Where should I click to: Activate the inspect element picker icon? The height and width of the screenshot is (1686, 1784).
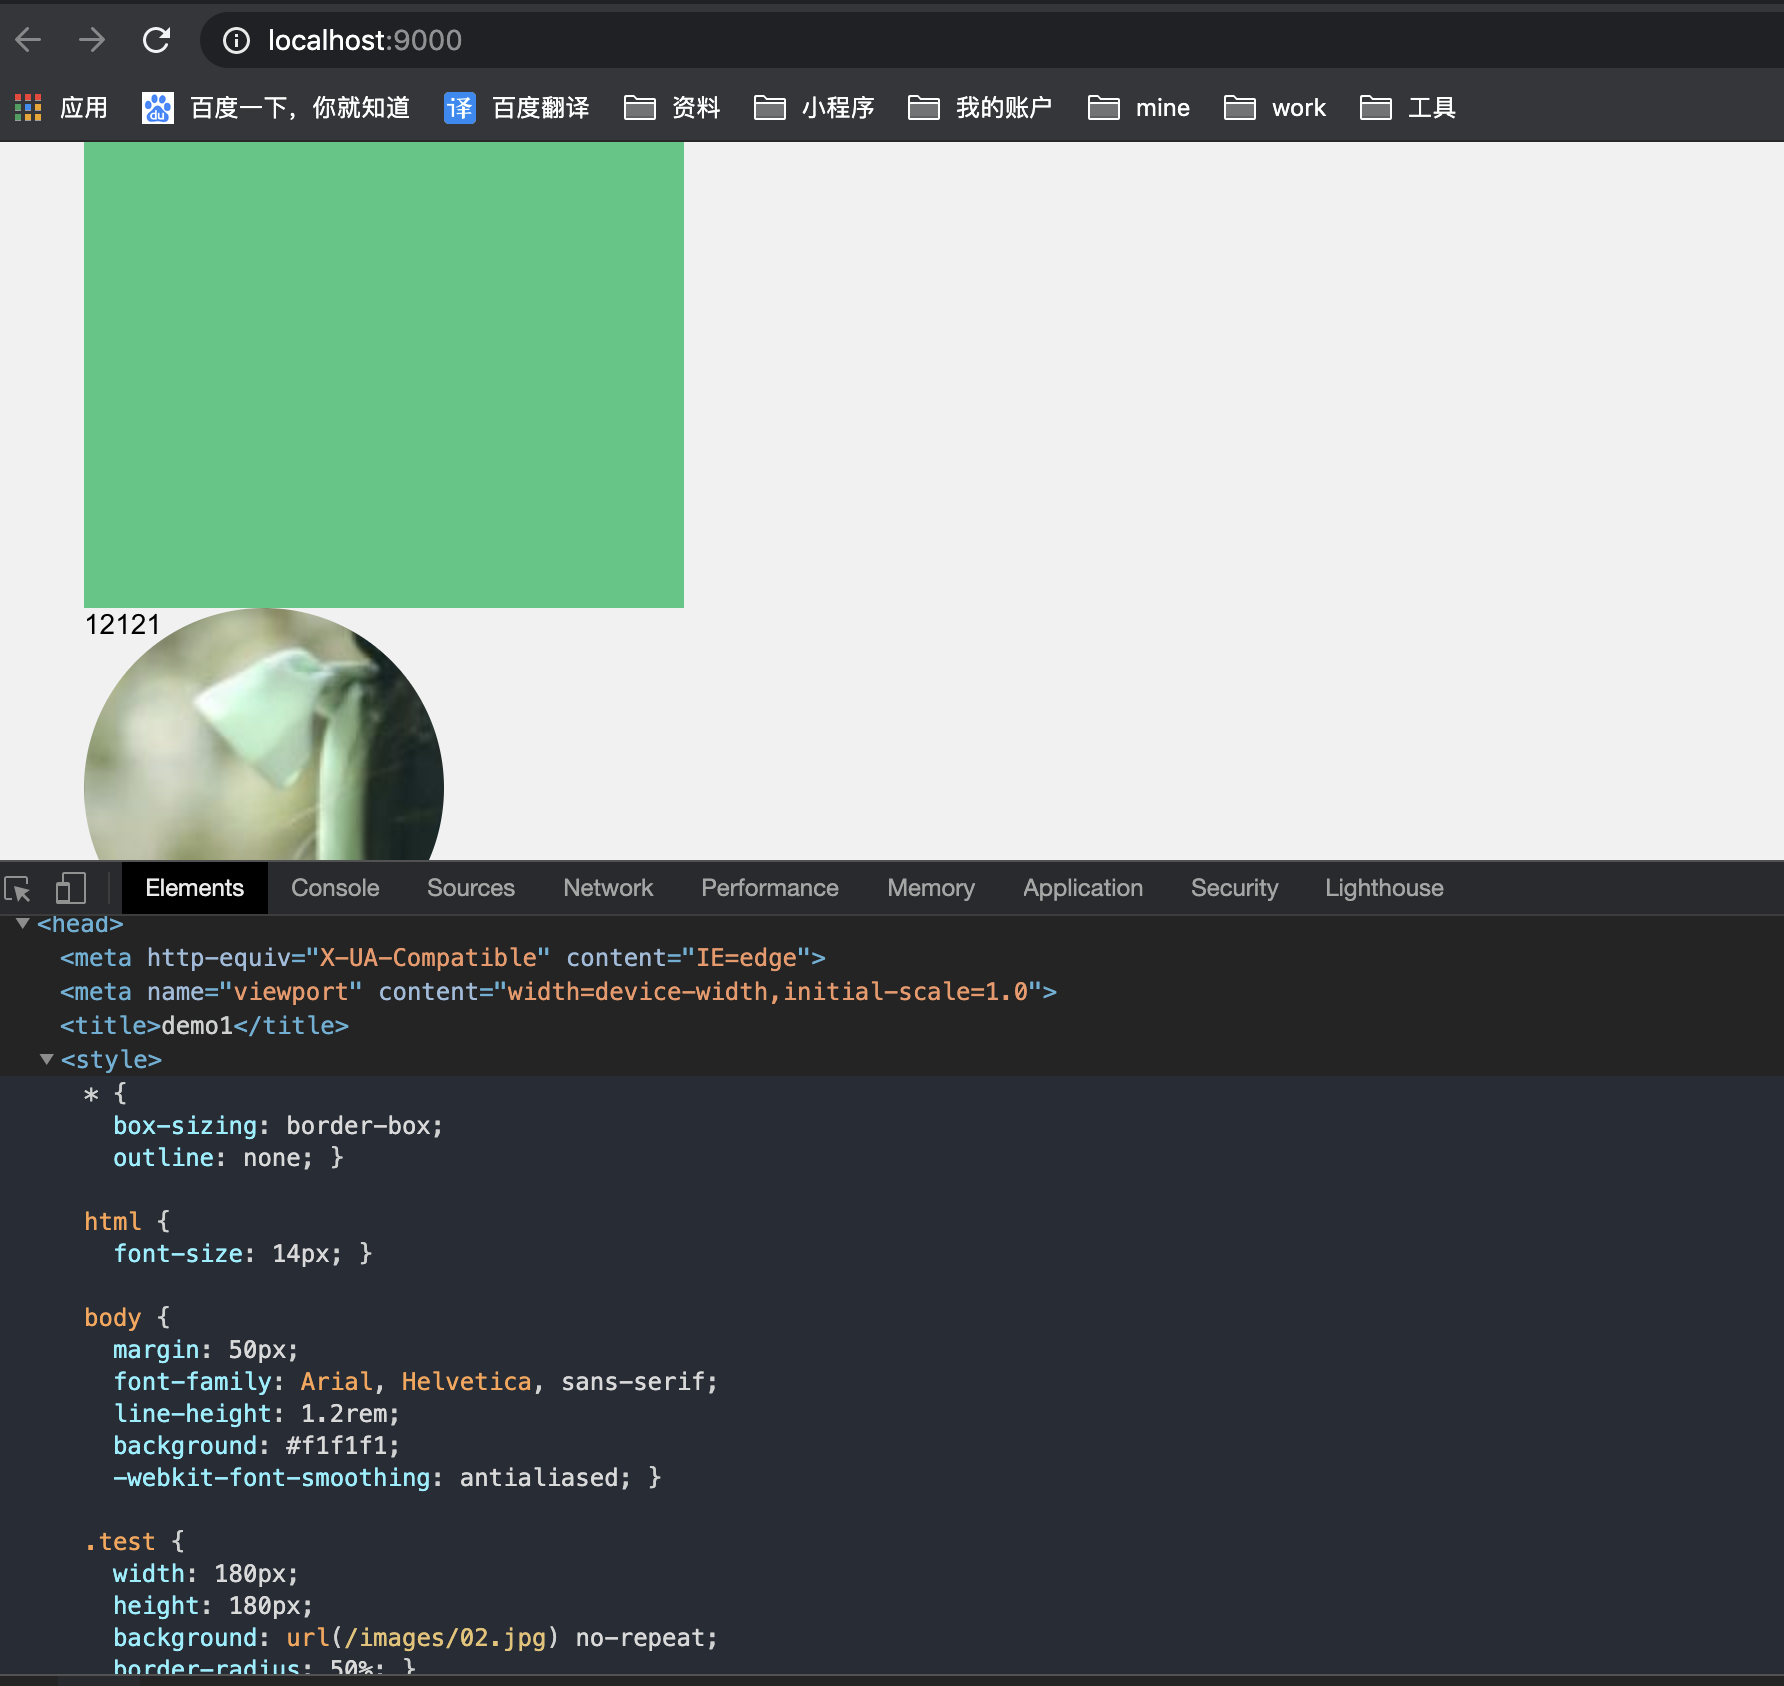point(19,888)
